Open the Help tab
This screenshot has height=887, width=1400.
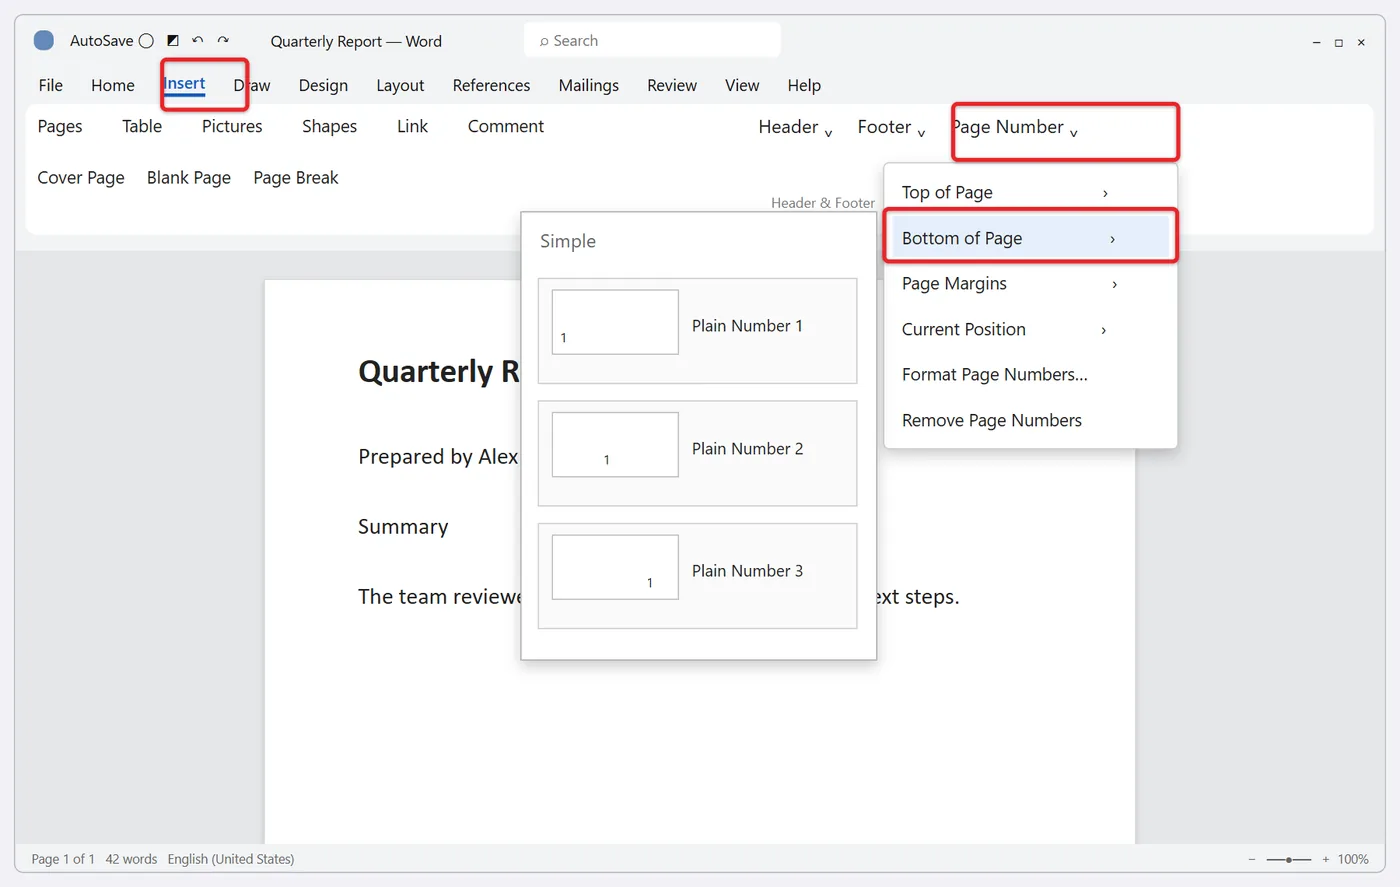pyautogui.click(x=804, y=86)
